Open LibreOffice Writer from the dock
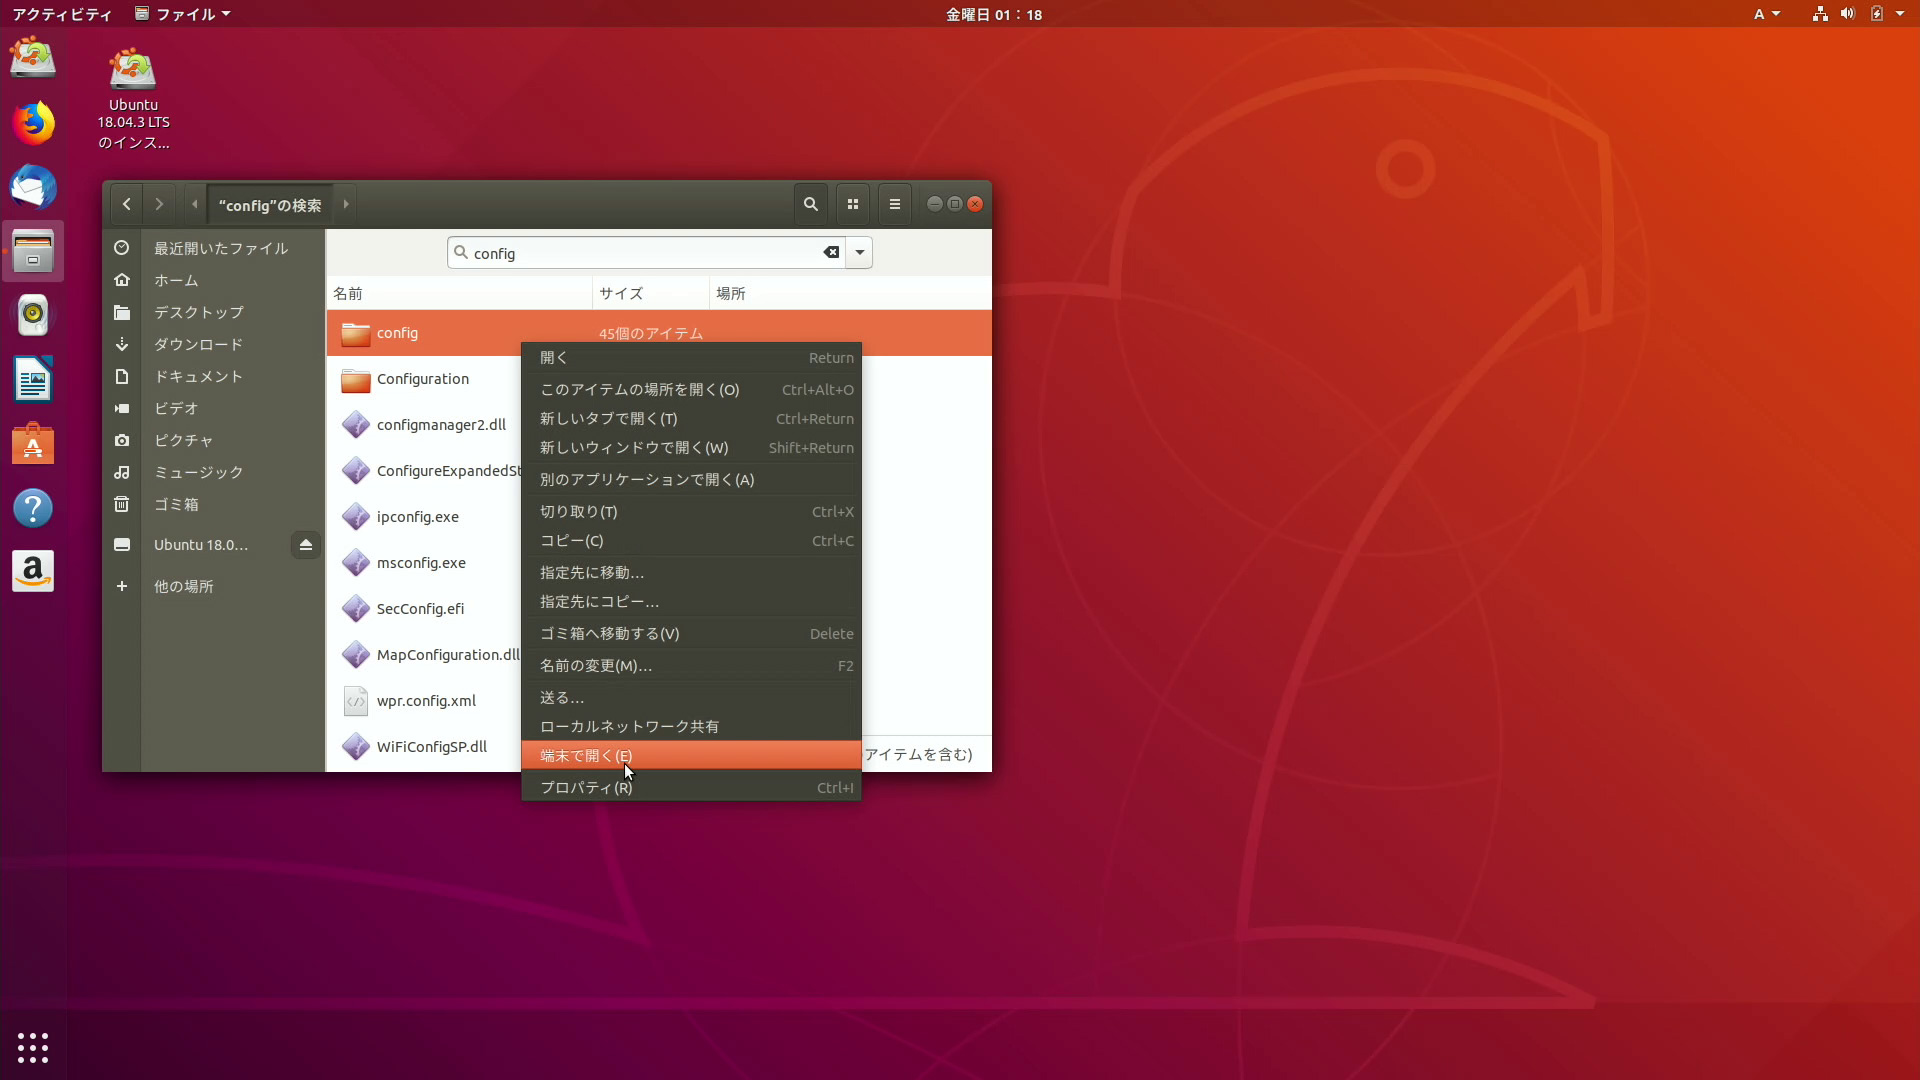 pos(33,379)
